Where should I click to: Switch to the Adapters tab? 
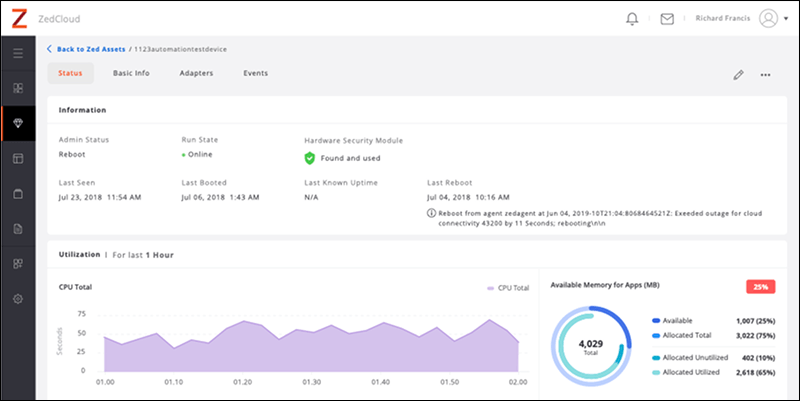tap(196, 73)
